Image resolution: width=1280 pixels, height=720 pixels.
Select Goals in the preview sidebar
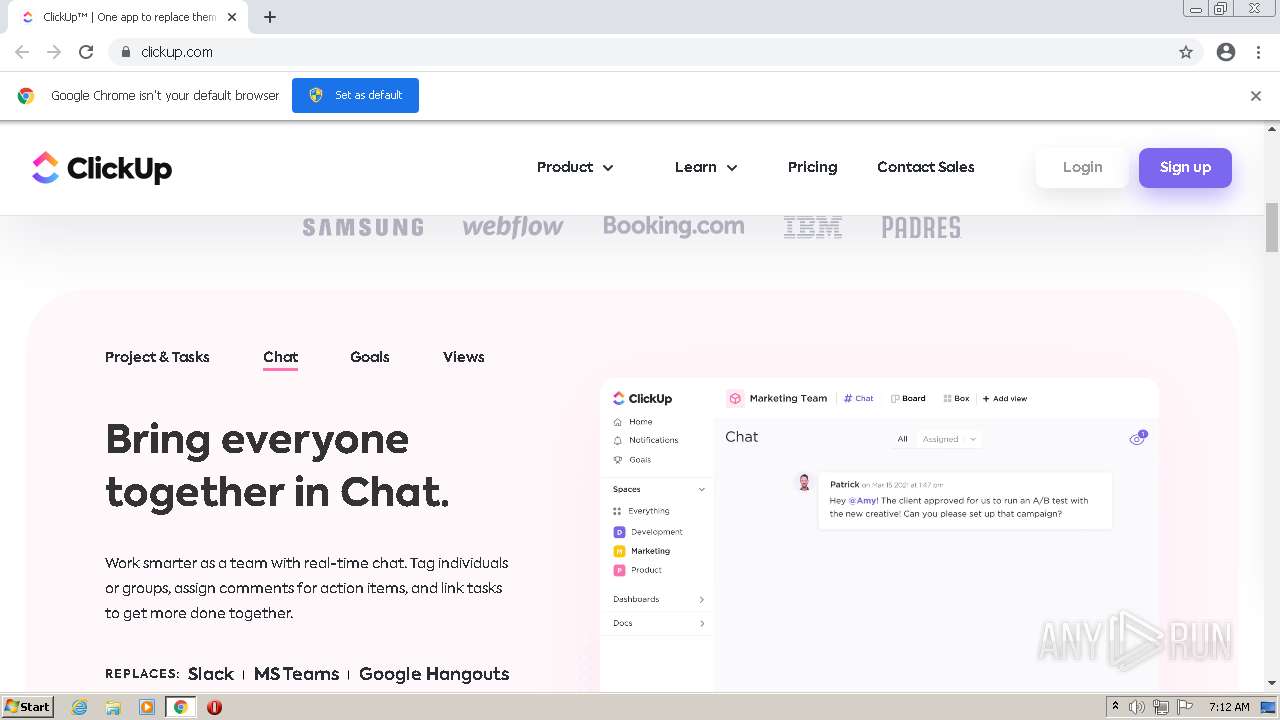[x=632, y=460]
